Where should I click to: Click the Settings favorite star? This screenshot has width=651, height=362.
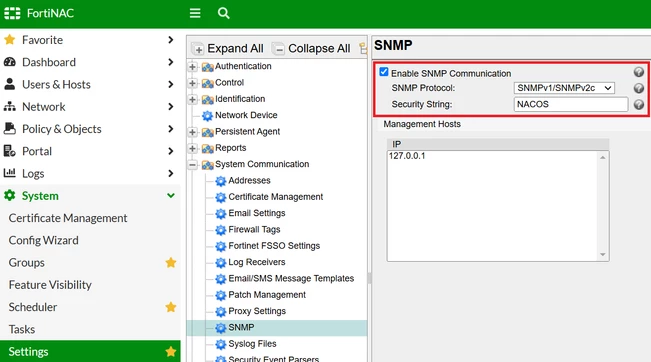[x=171, y=352]
